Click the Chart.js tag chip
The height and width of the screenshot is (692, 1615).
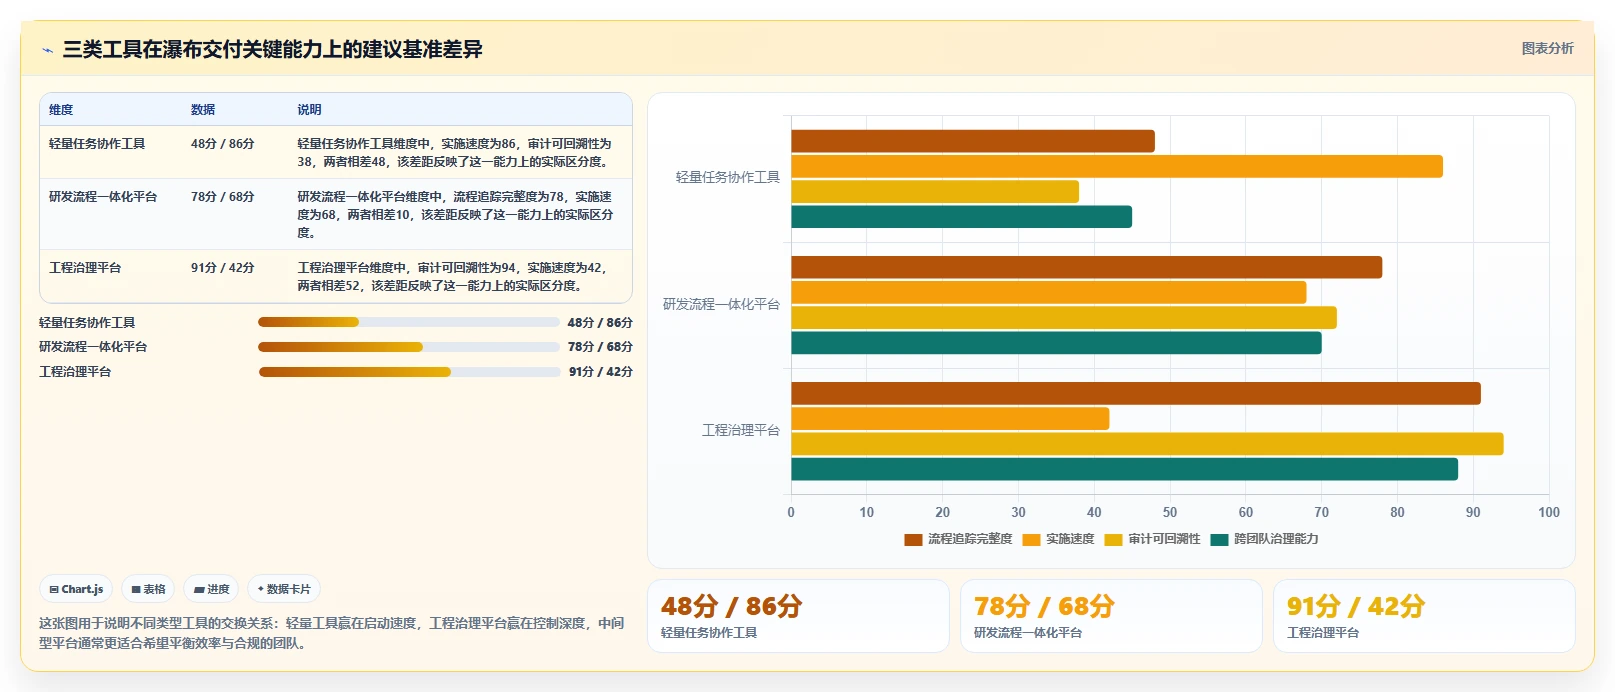pos(76,589)
